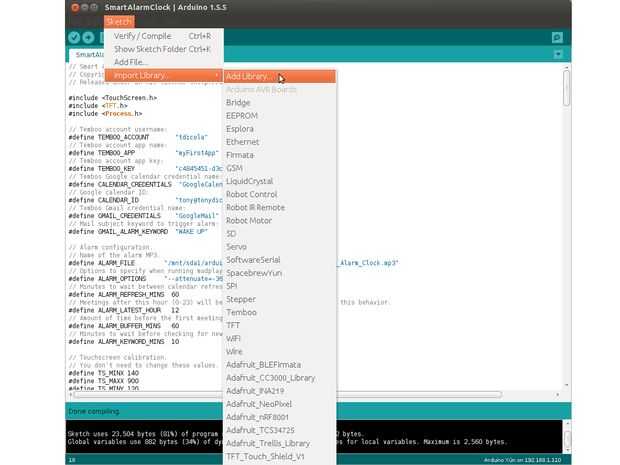Select the SPI library
Screen dimensions: 620x465
280,286
